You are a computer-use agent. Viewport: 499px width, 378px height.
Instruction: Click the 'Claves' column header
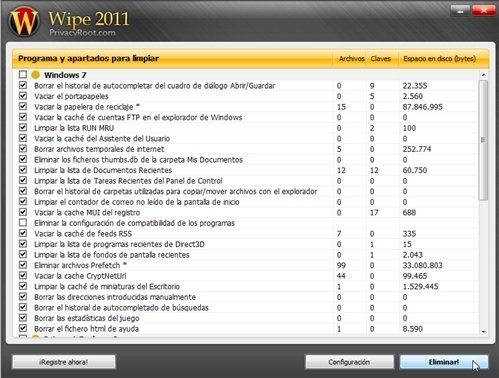click(x=380, y=59)
